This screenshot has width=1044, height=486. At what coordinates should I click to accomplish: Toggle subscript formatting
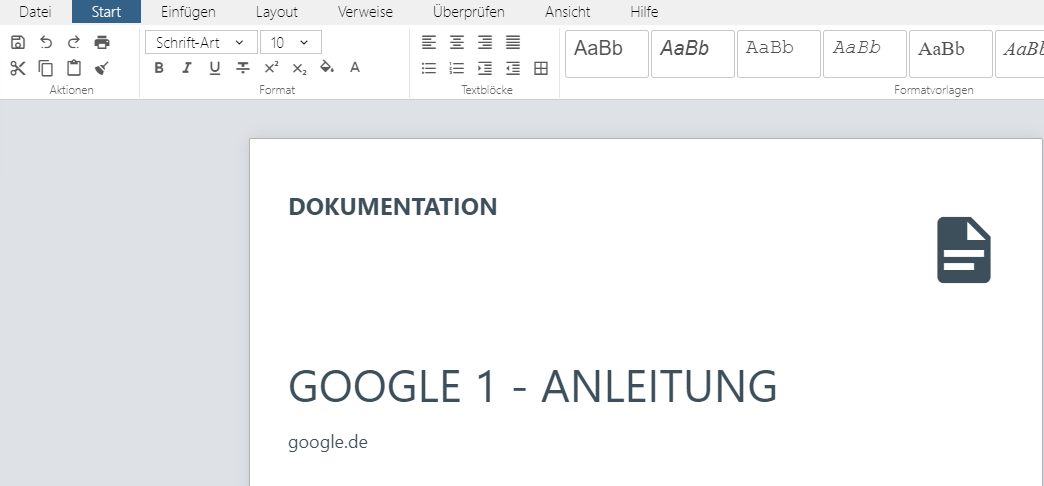(x=300, y=68)
